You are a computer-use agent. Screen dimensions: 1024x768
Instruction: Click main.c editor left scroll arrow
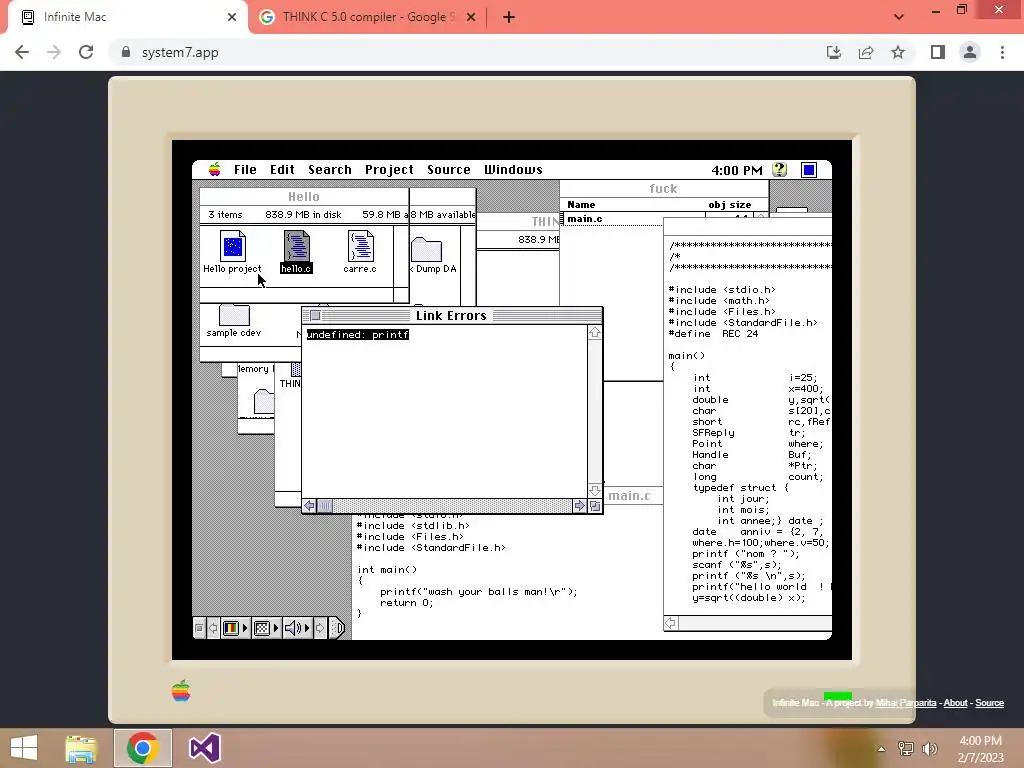[x=671, y=624]
